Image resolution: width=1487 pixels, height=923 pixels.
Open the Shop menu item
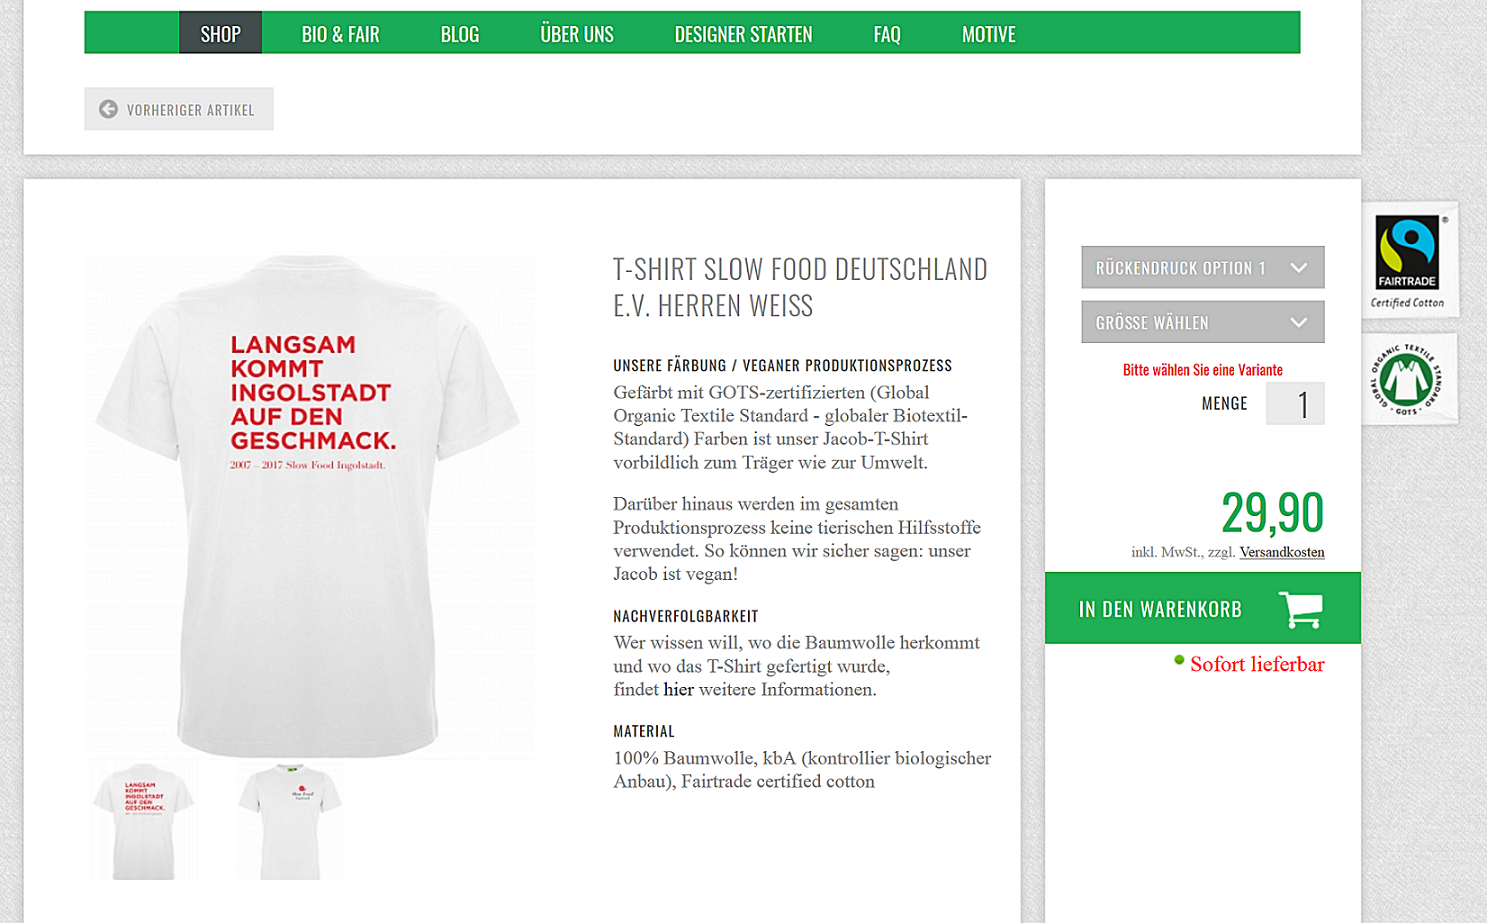coord(220,33)
